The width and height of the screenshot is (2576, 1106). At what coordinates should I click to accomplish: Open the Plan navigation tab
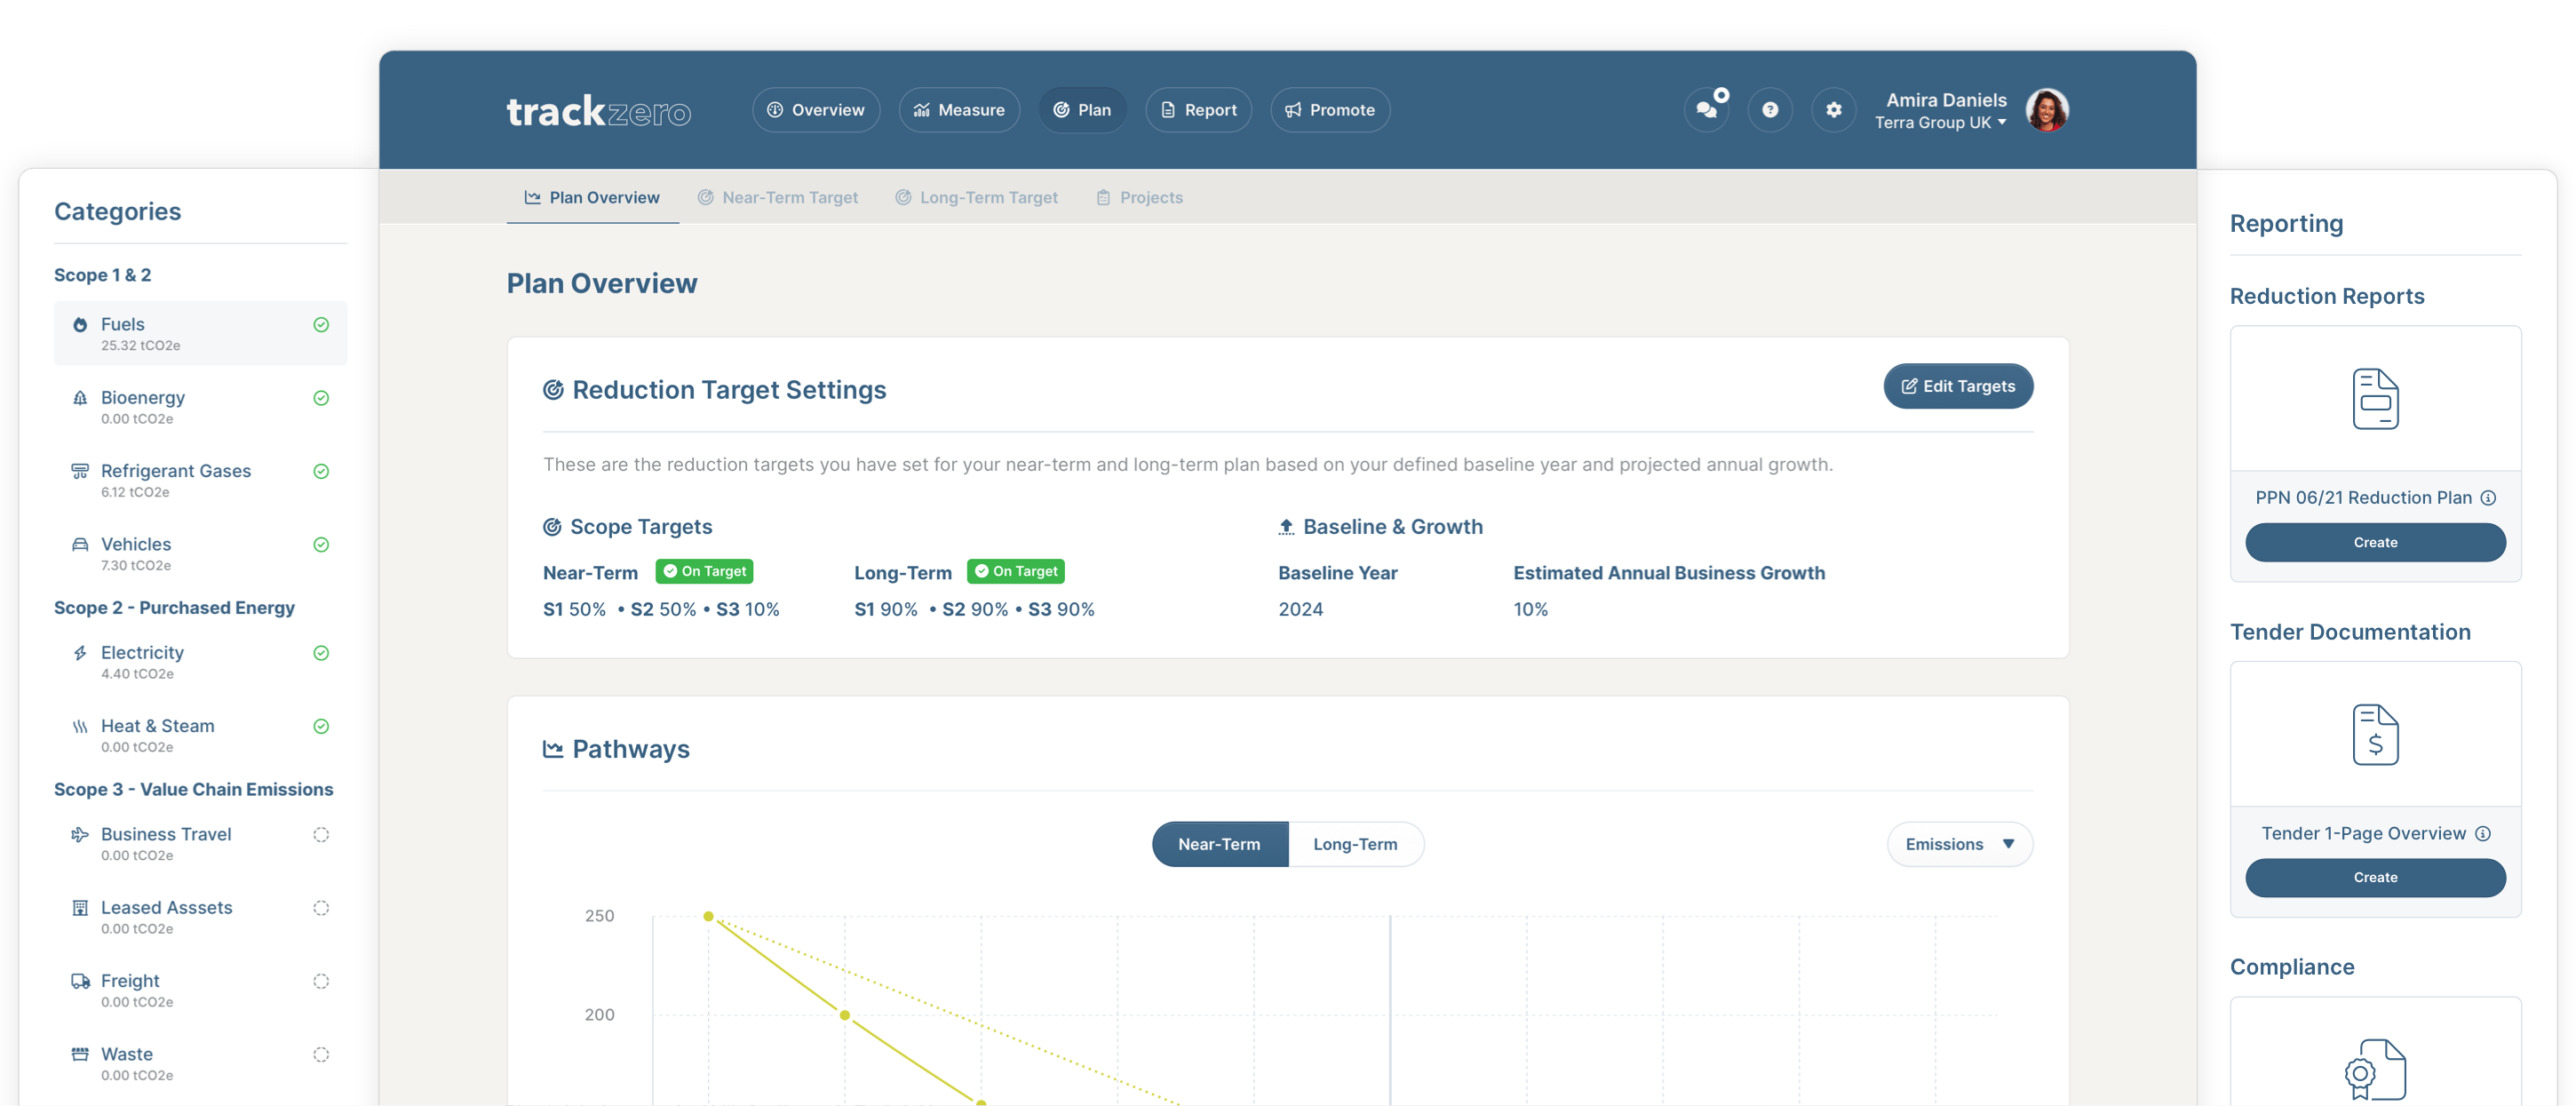(x=1082, y=110)
